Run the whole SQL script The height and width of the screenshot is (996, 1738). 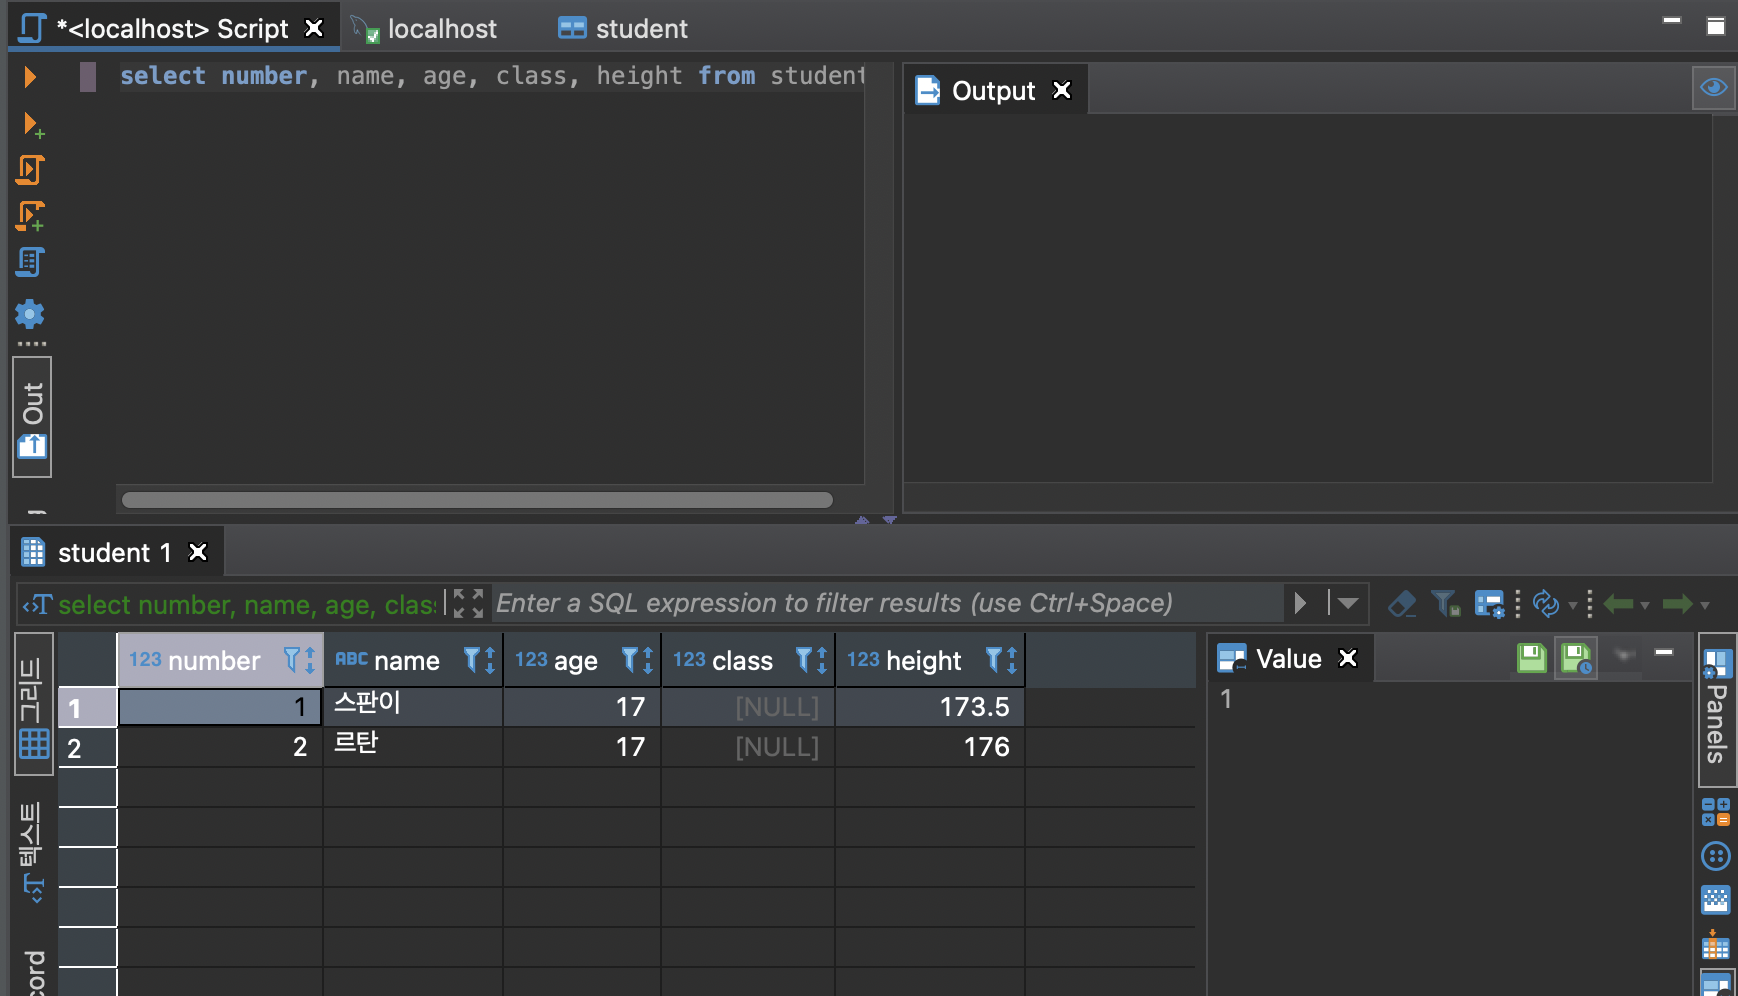pos(30,170)
